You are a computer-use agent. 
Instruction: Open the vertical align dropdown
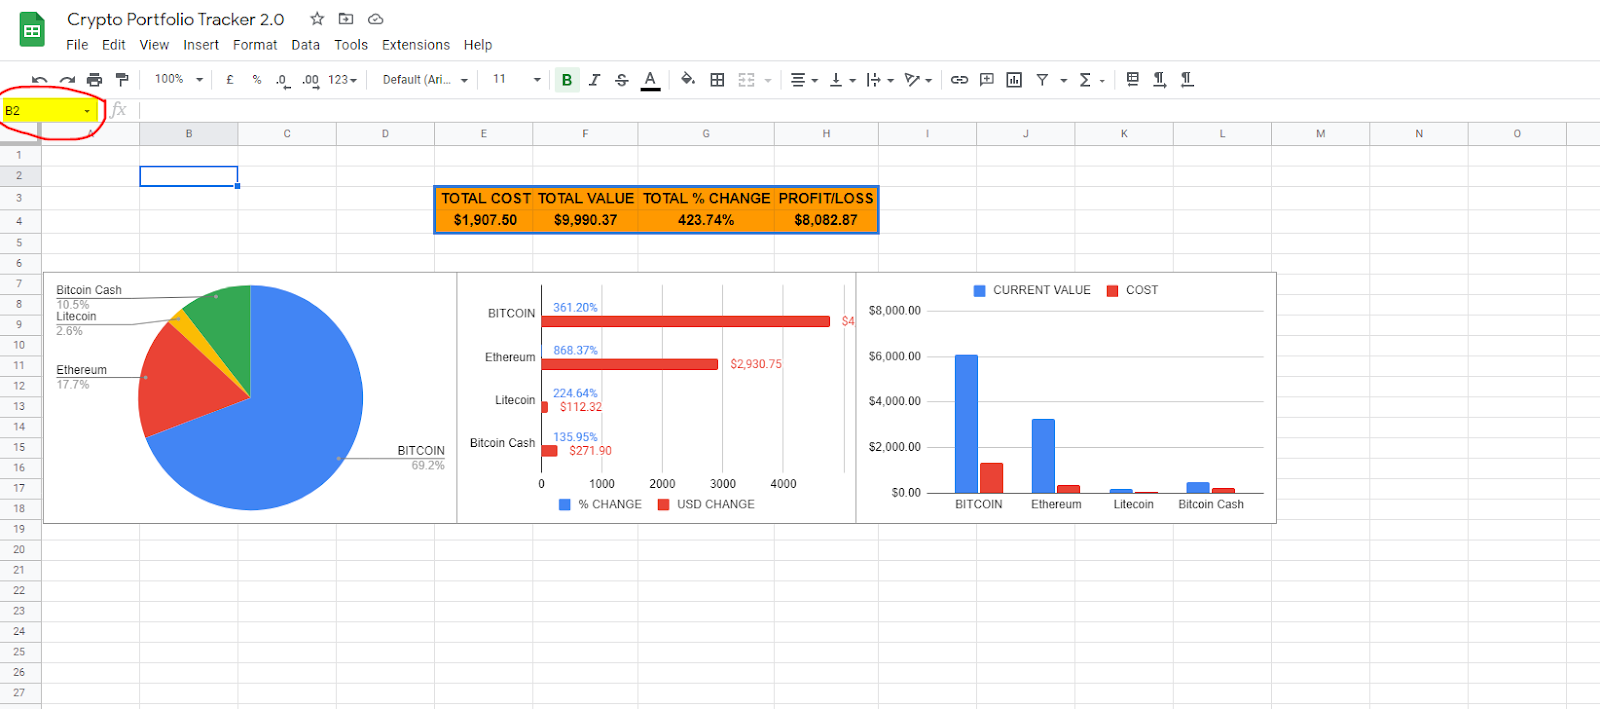[x=842, y=80]
